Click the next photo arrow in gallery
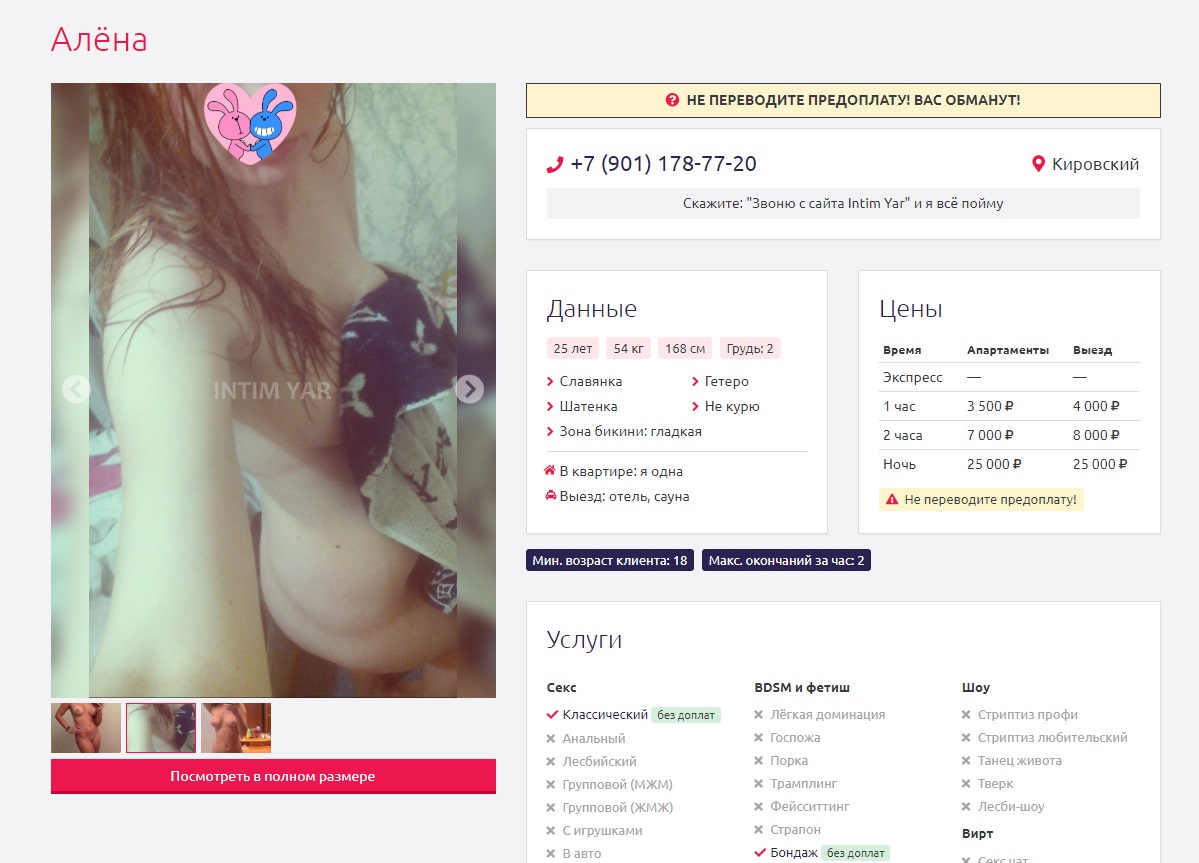This screenshot has width=1199, height=863. coord(469,389)
